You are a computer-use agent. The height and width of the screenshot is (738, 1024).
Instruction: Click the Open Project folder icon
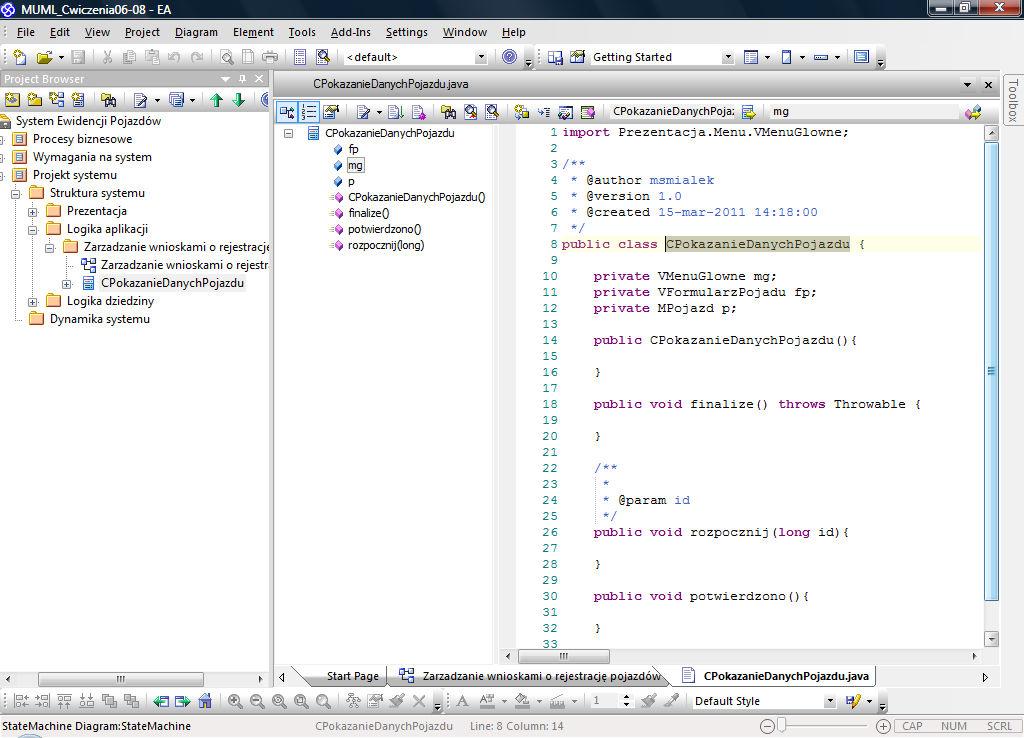tap(44, 57)
